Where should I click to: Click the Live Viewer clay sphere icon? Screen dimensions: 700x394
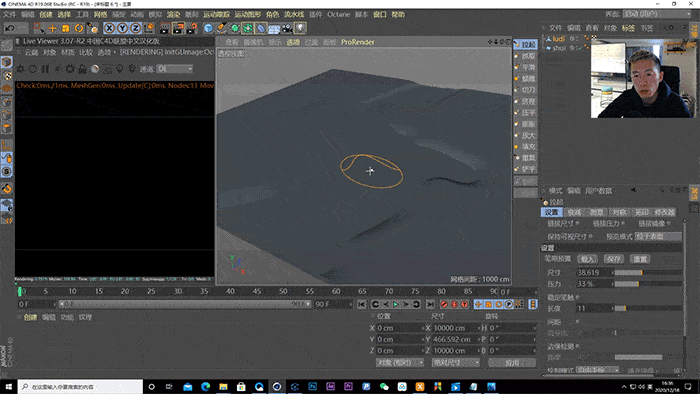[95, 69]
